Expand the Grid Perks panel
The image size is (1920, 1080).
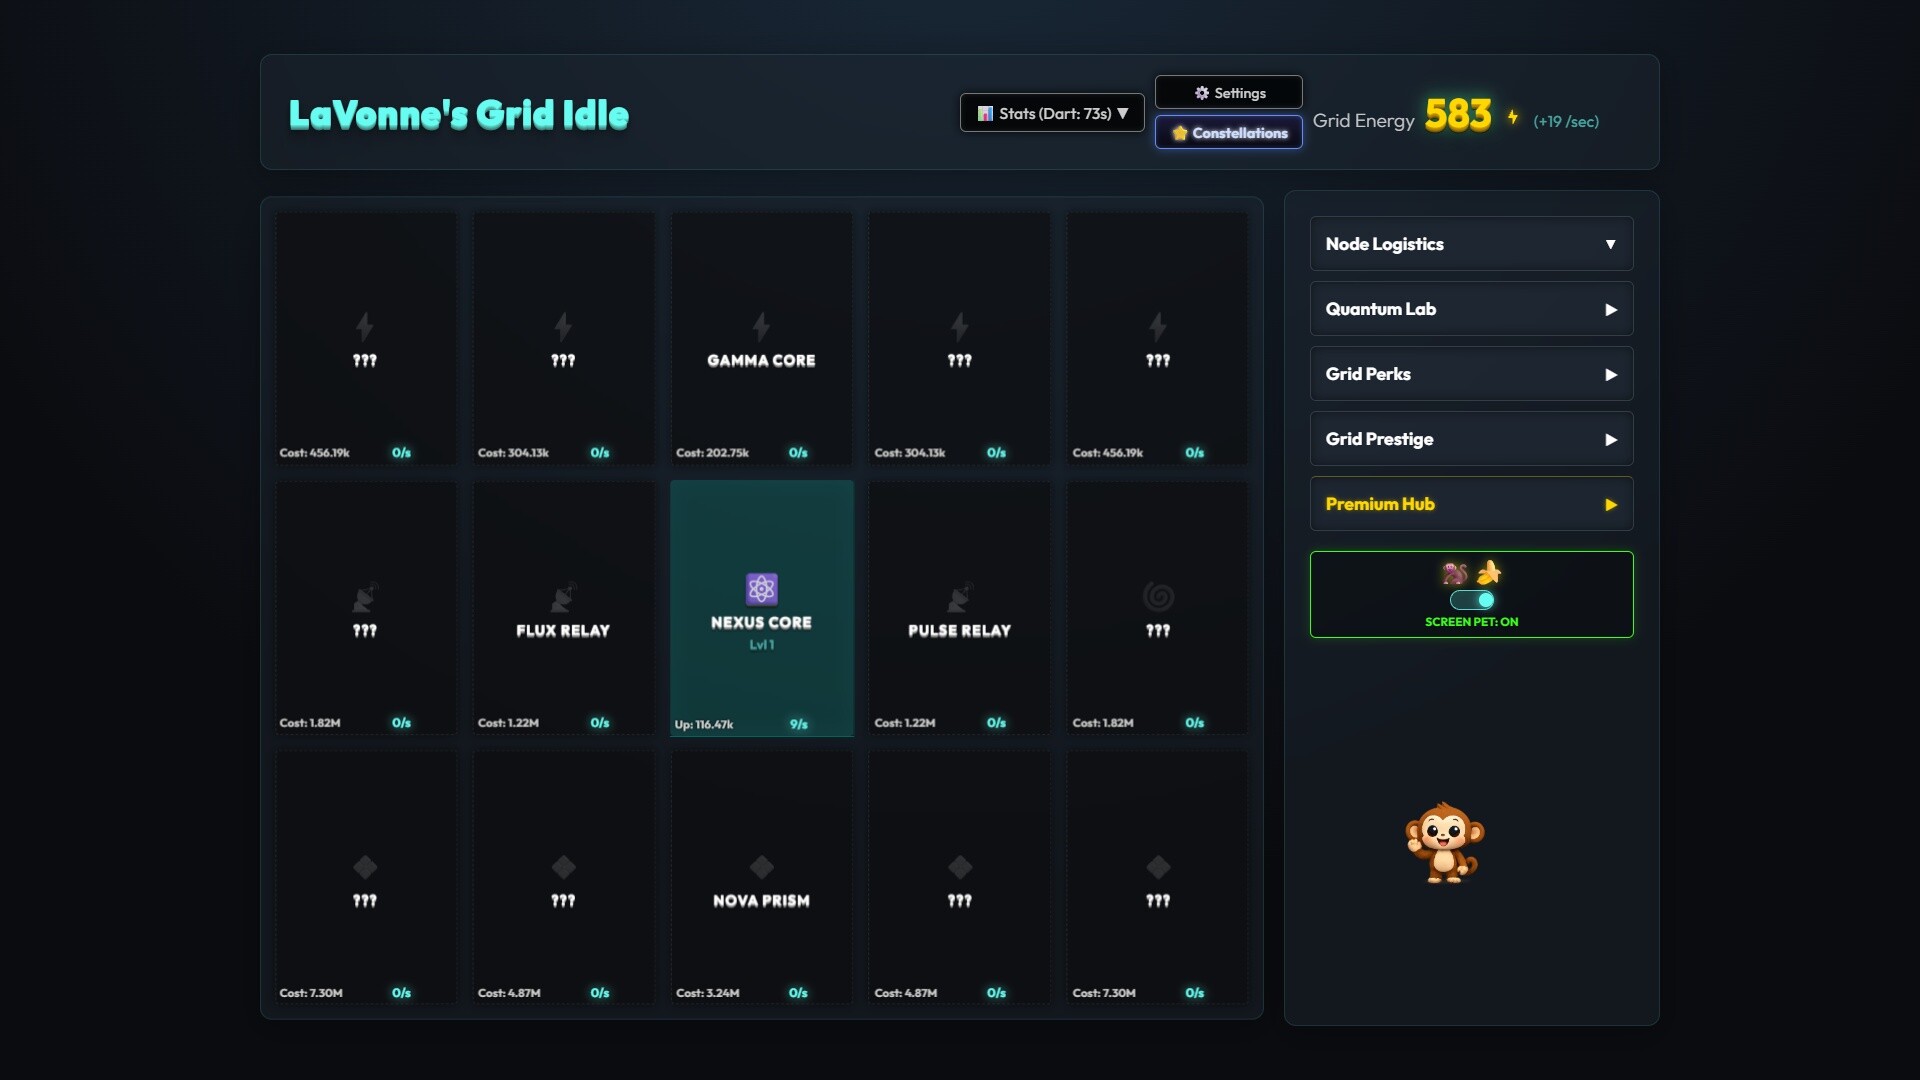1471,374
